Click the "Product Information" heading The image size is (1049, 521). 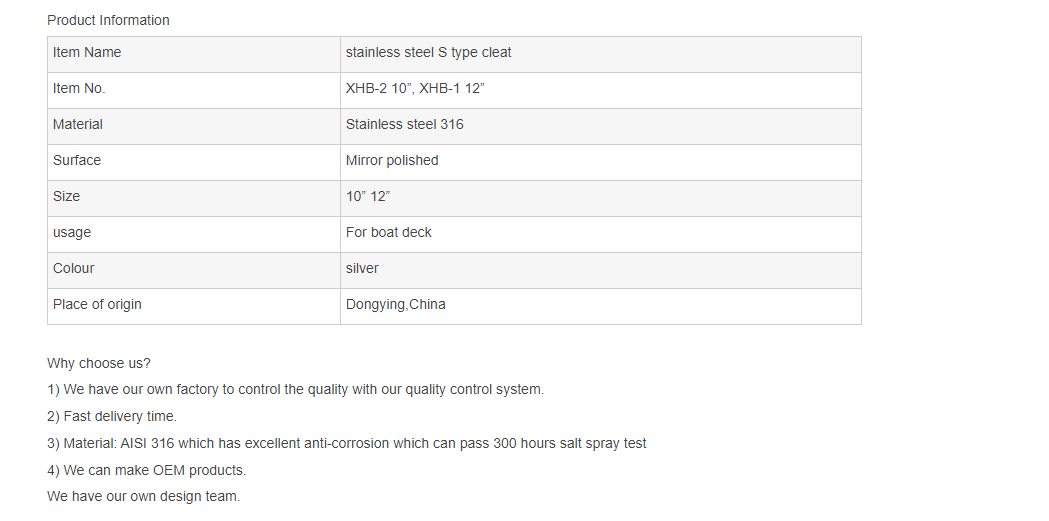(108, 20)
